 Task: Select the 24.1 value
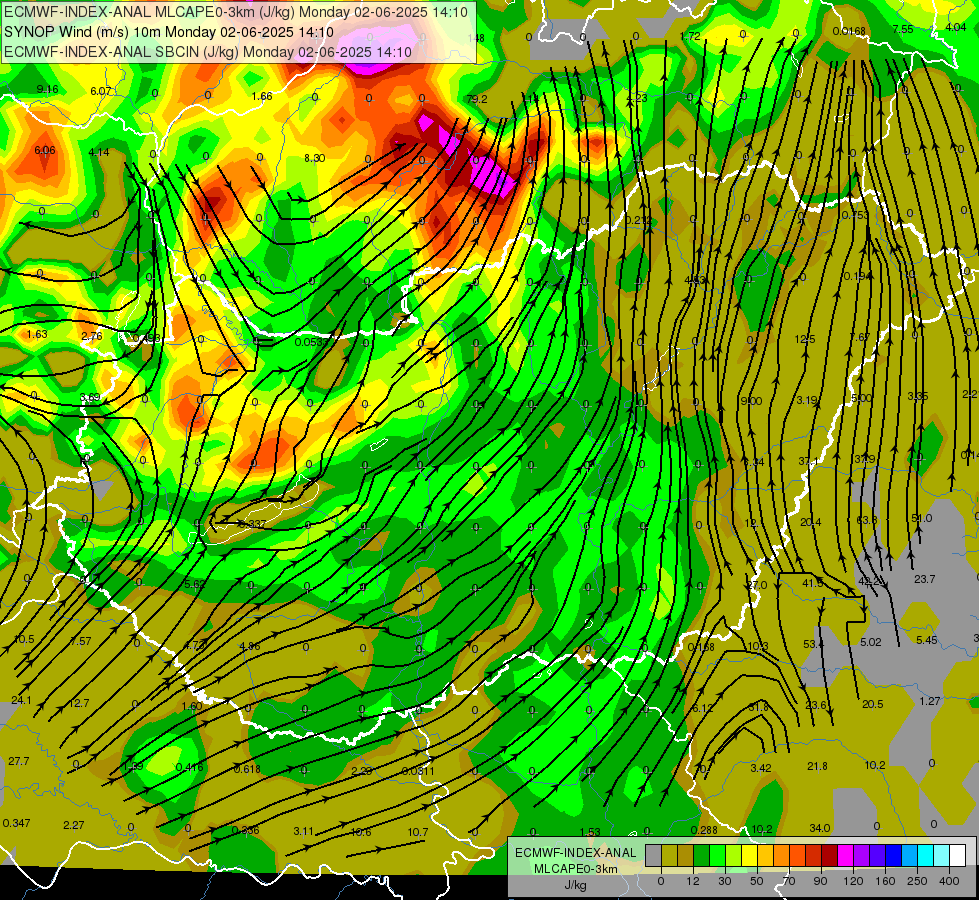[x=21, y=700]
